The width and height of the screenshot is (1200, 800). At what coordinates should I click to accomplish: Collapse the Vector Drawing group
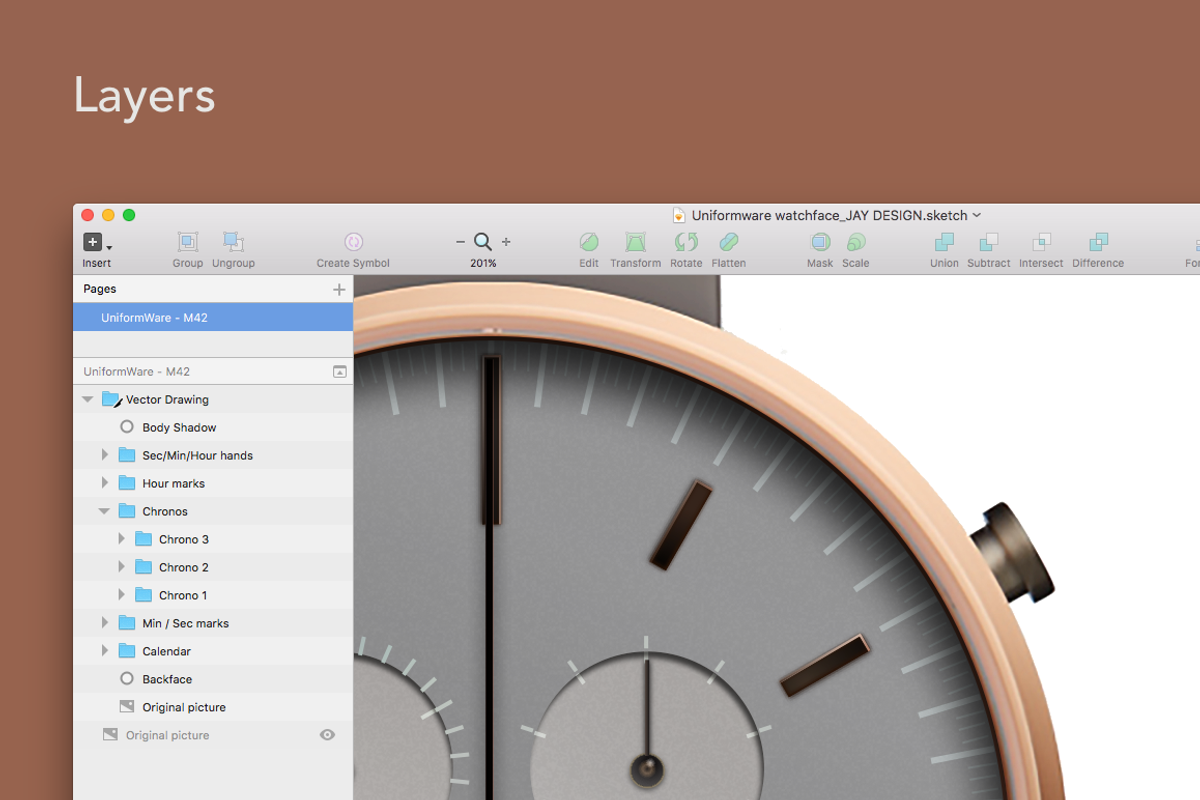pyautogui.click(x=87, y=399)
